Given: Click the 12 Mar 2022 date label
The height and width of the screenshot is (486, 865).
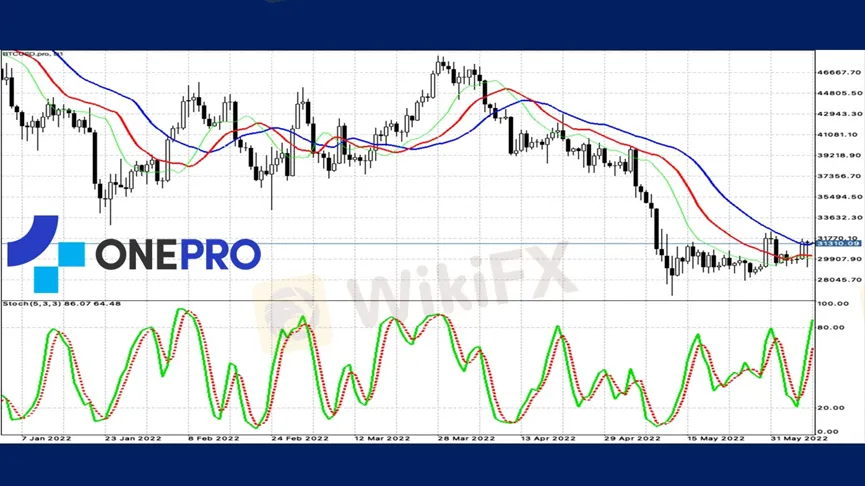Looking at the screenshot, I should click(382, 438).
